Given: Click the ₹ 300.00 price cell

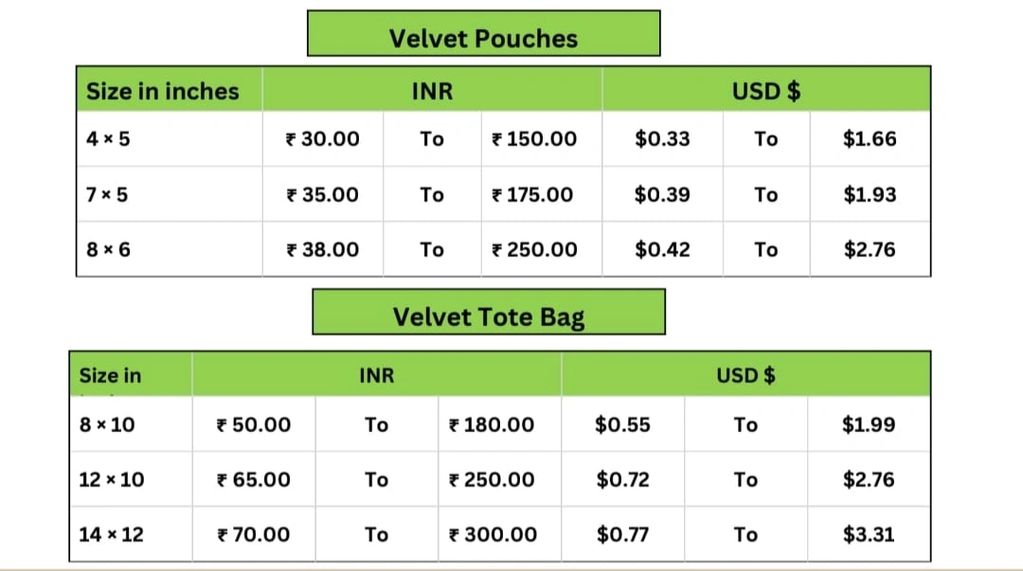Looking at the screenshot, I should [x=493, y=535].
